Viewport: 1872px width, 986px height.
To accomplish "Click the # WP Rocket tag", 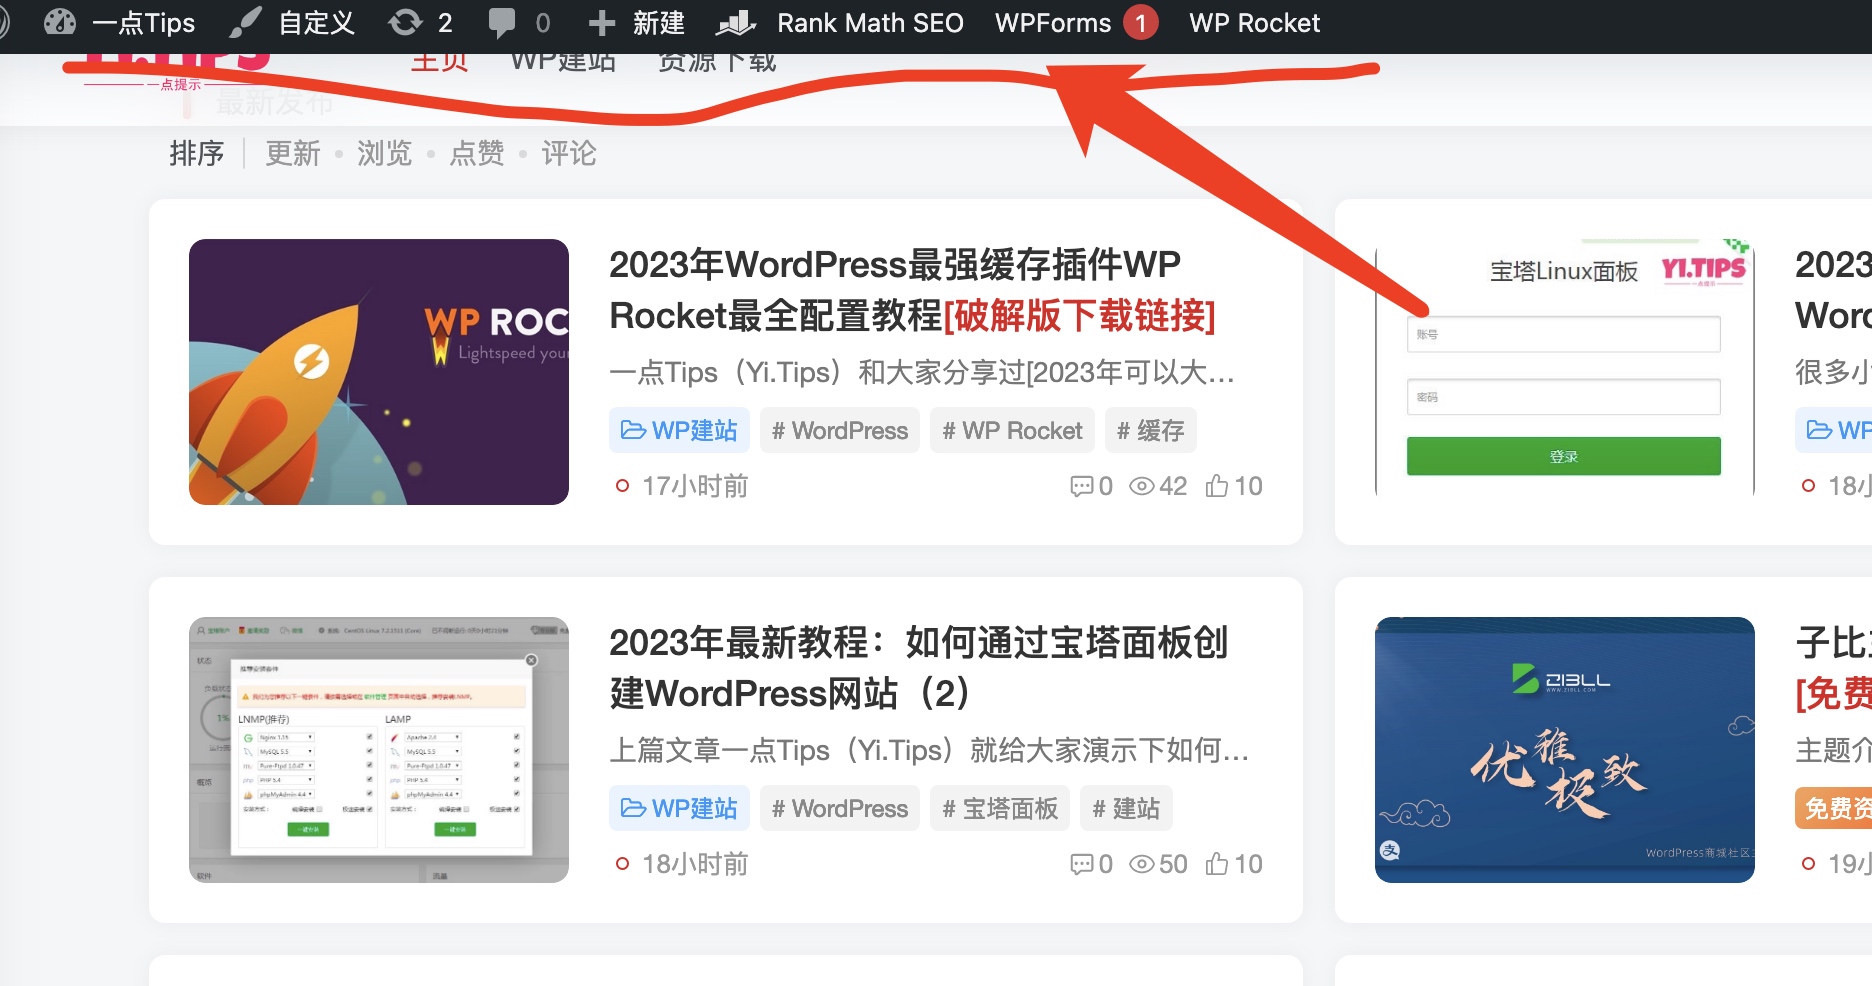I will point(1012,431).
